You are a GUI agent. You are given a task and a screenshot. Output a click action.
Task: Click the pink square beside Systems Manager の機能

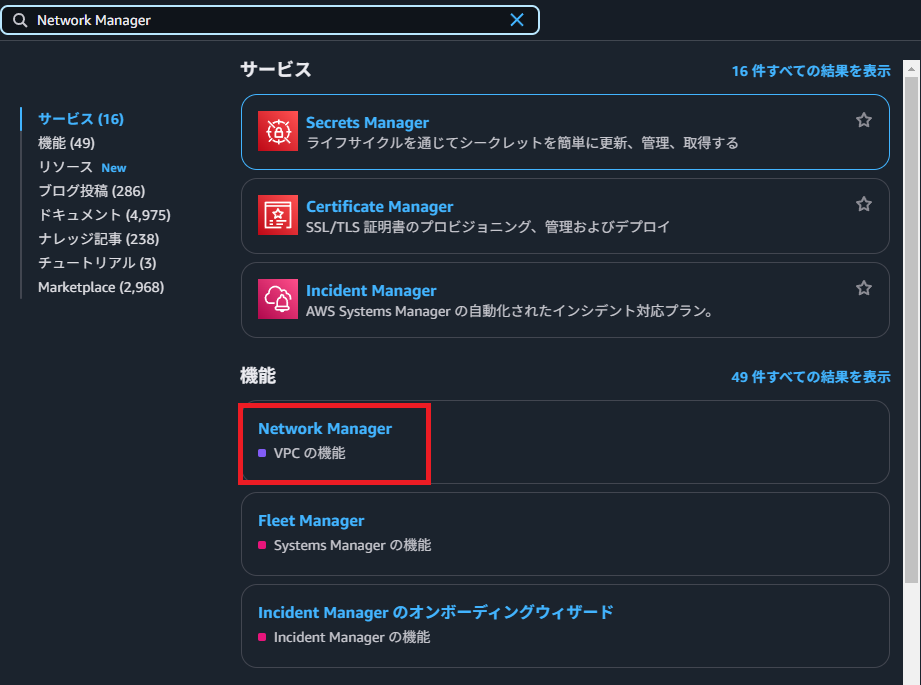pyautogui.click(x=262, y=545)
